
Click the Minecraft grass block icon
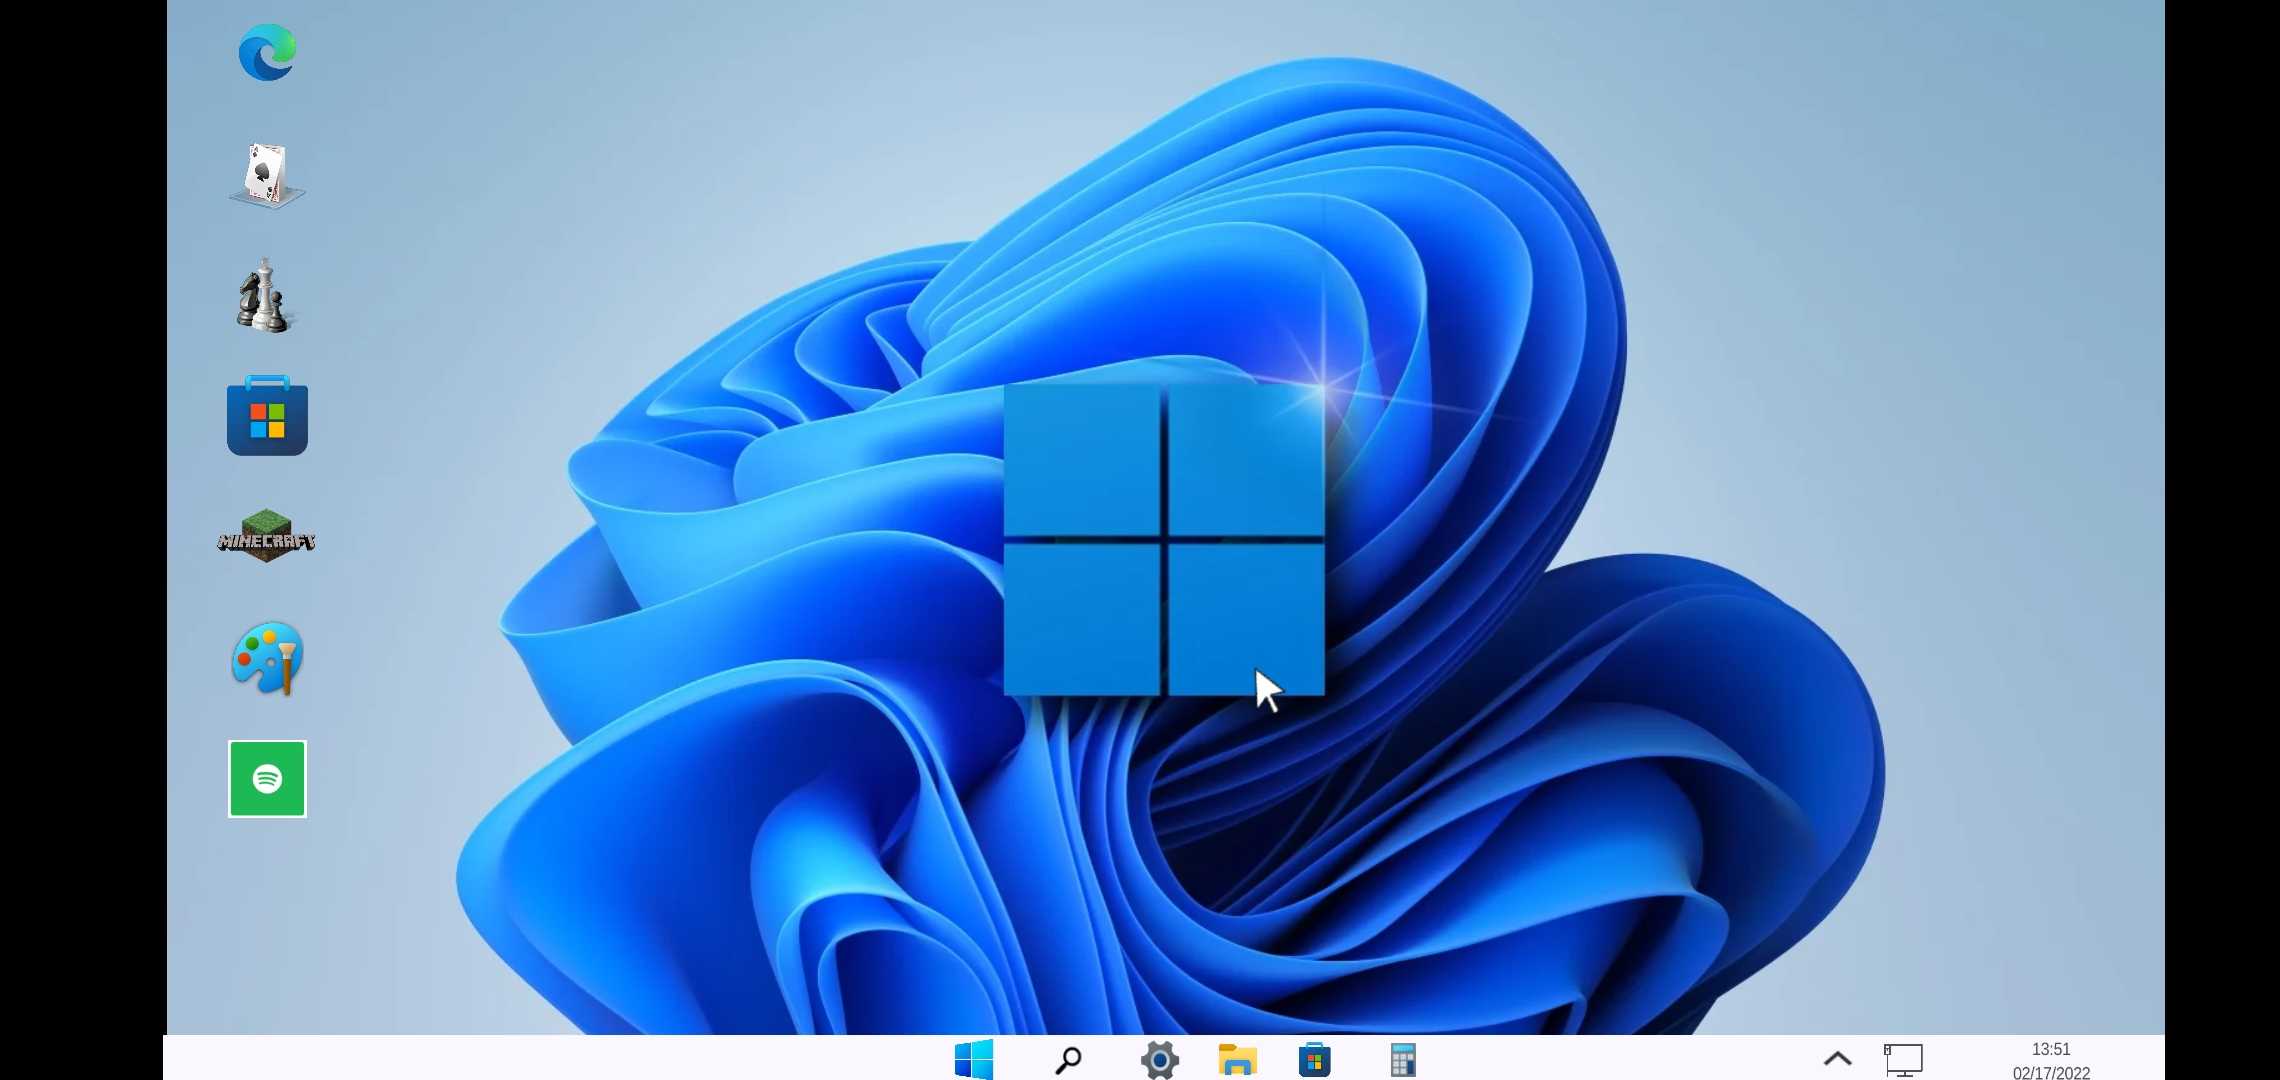(266, 537)
